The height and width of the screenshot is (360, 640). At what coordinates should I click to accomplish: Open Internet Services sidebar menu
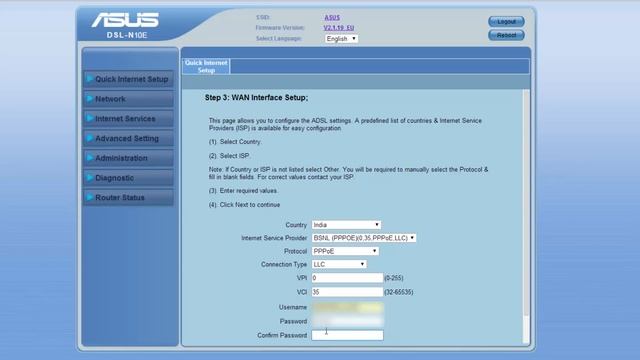[129, 119]
